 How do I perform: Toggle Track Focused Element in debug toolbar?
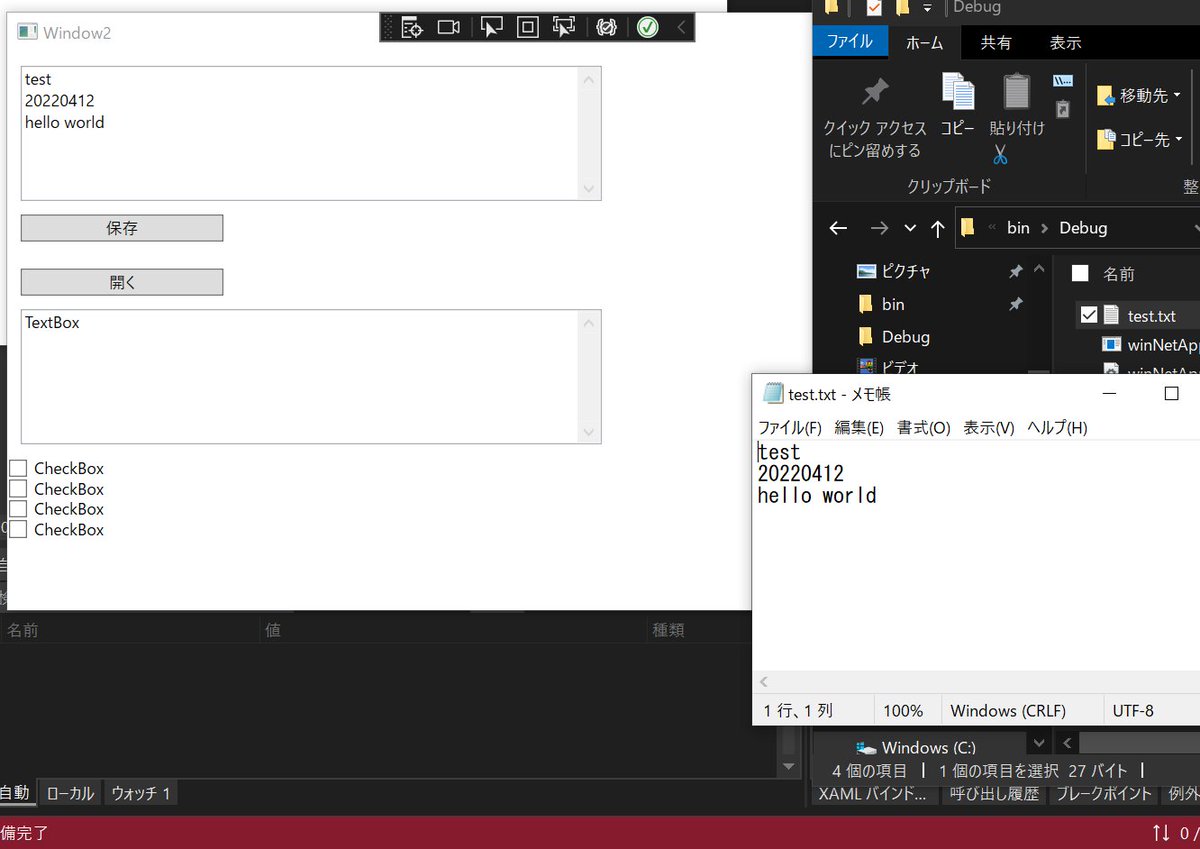pyautogui.click(x=565, y=27)
